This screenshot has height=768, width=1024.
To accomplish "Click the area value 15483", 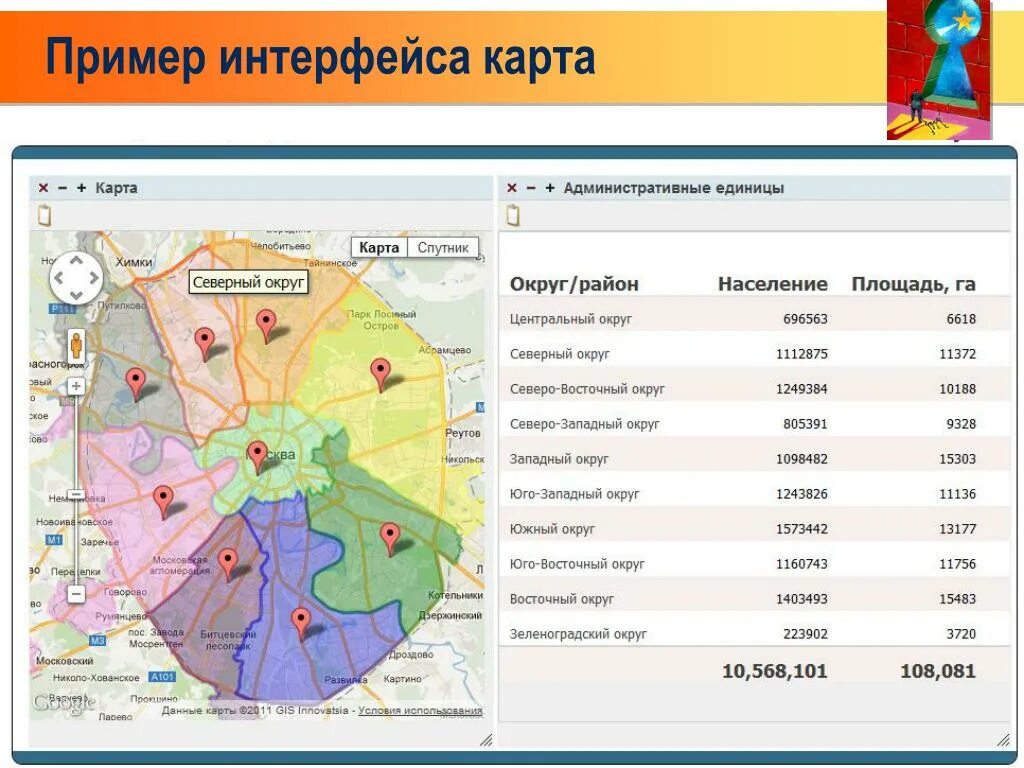I will 957,599.
